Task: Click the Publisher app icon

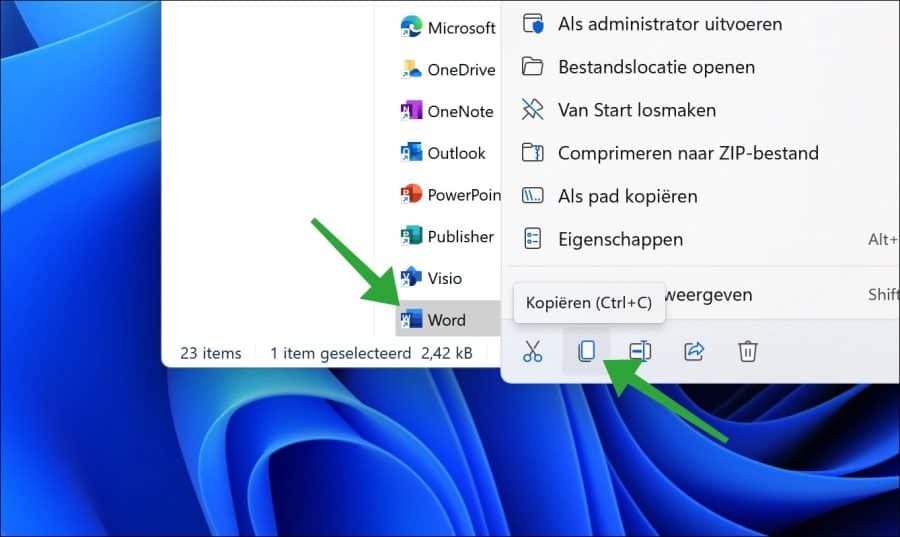Action: click(x=411, y=236)
